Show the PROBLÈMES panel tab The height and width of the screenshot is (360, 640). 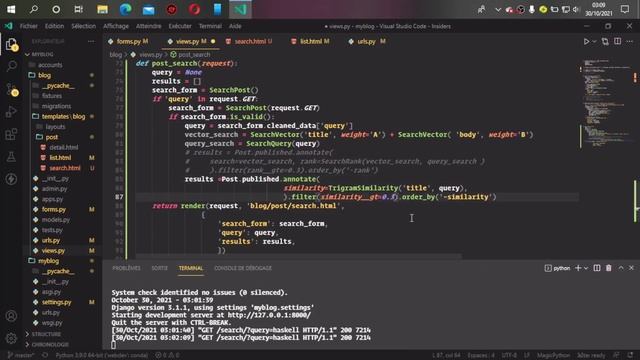click(126, 268)
